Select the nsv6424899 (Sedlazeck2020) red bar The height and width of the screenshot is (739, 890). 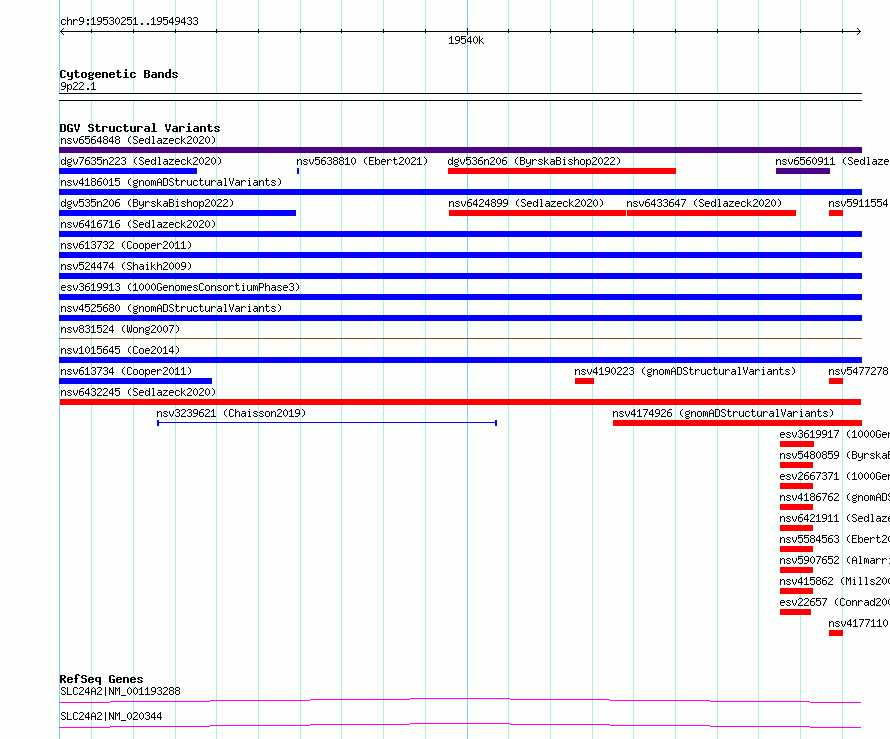[x=537, y=213]
